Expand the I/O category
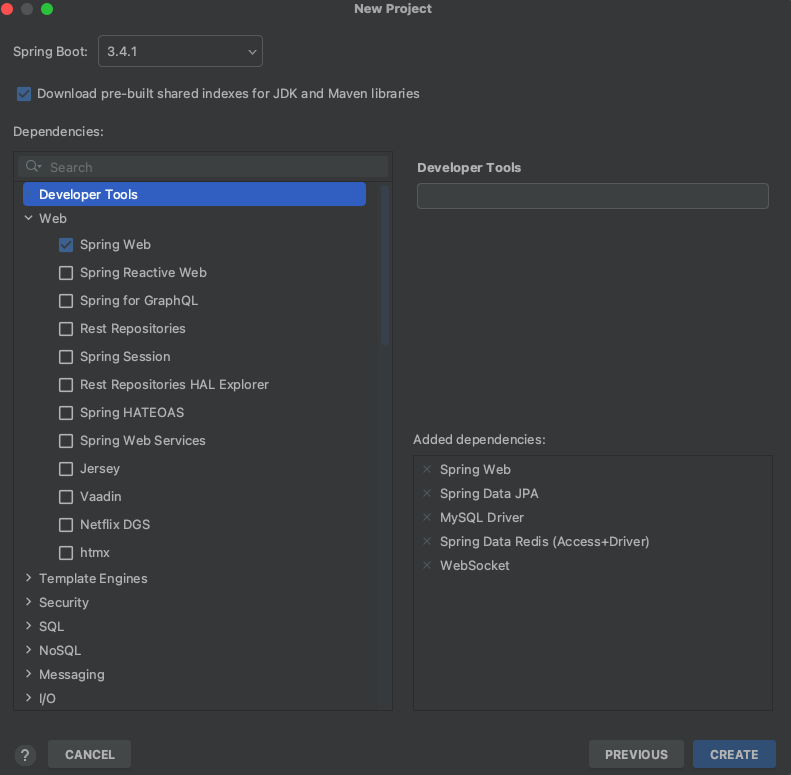791x775 pixels. (29, 698)
